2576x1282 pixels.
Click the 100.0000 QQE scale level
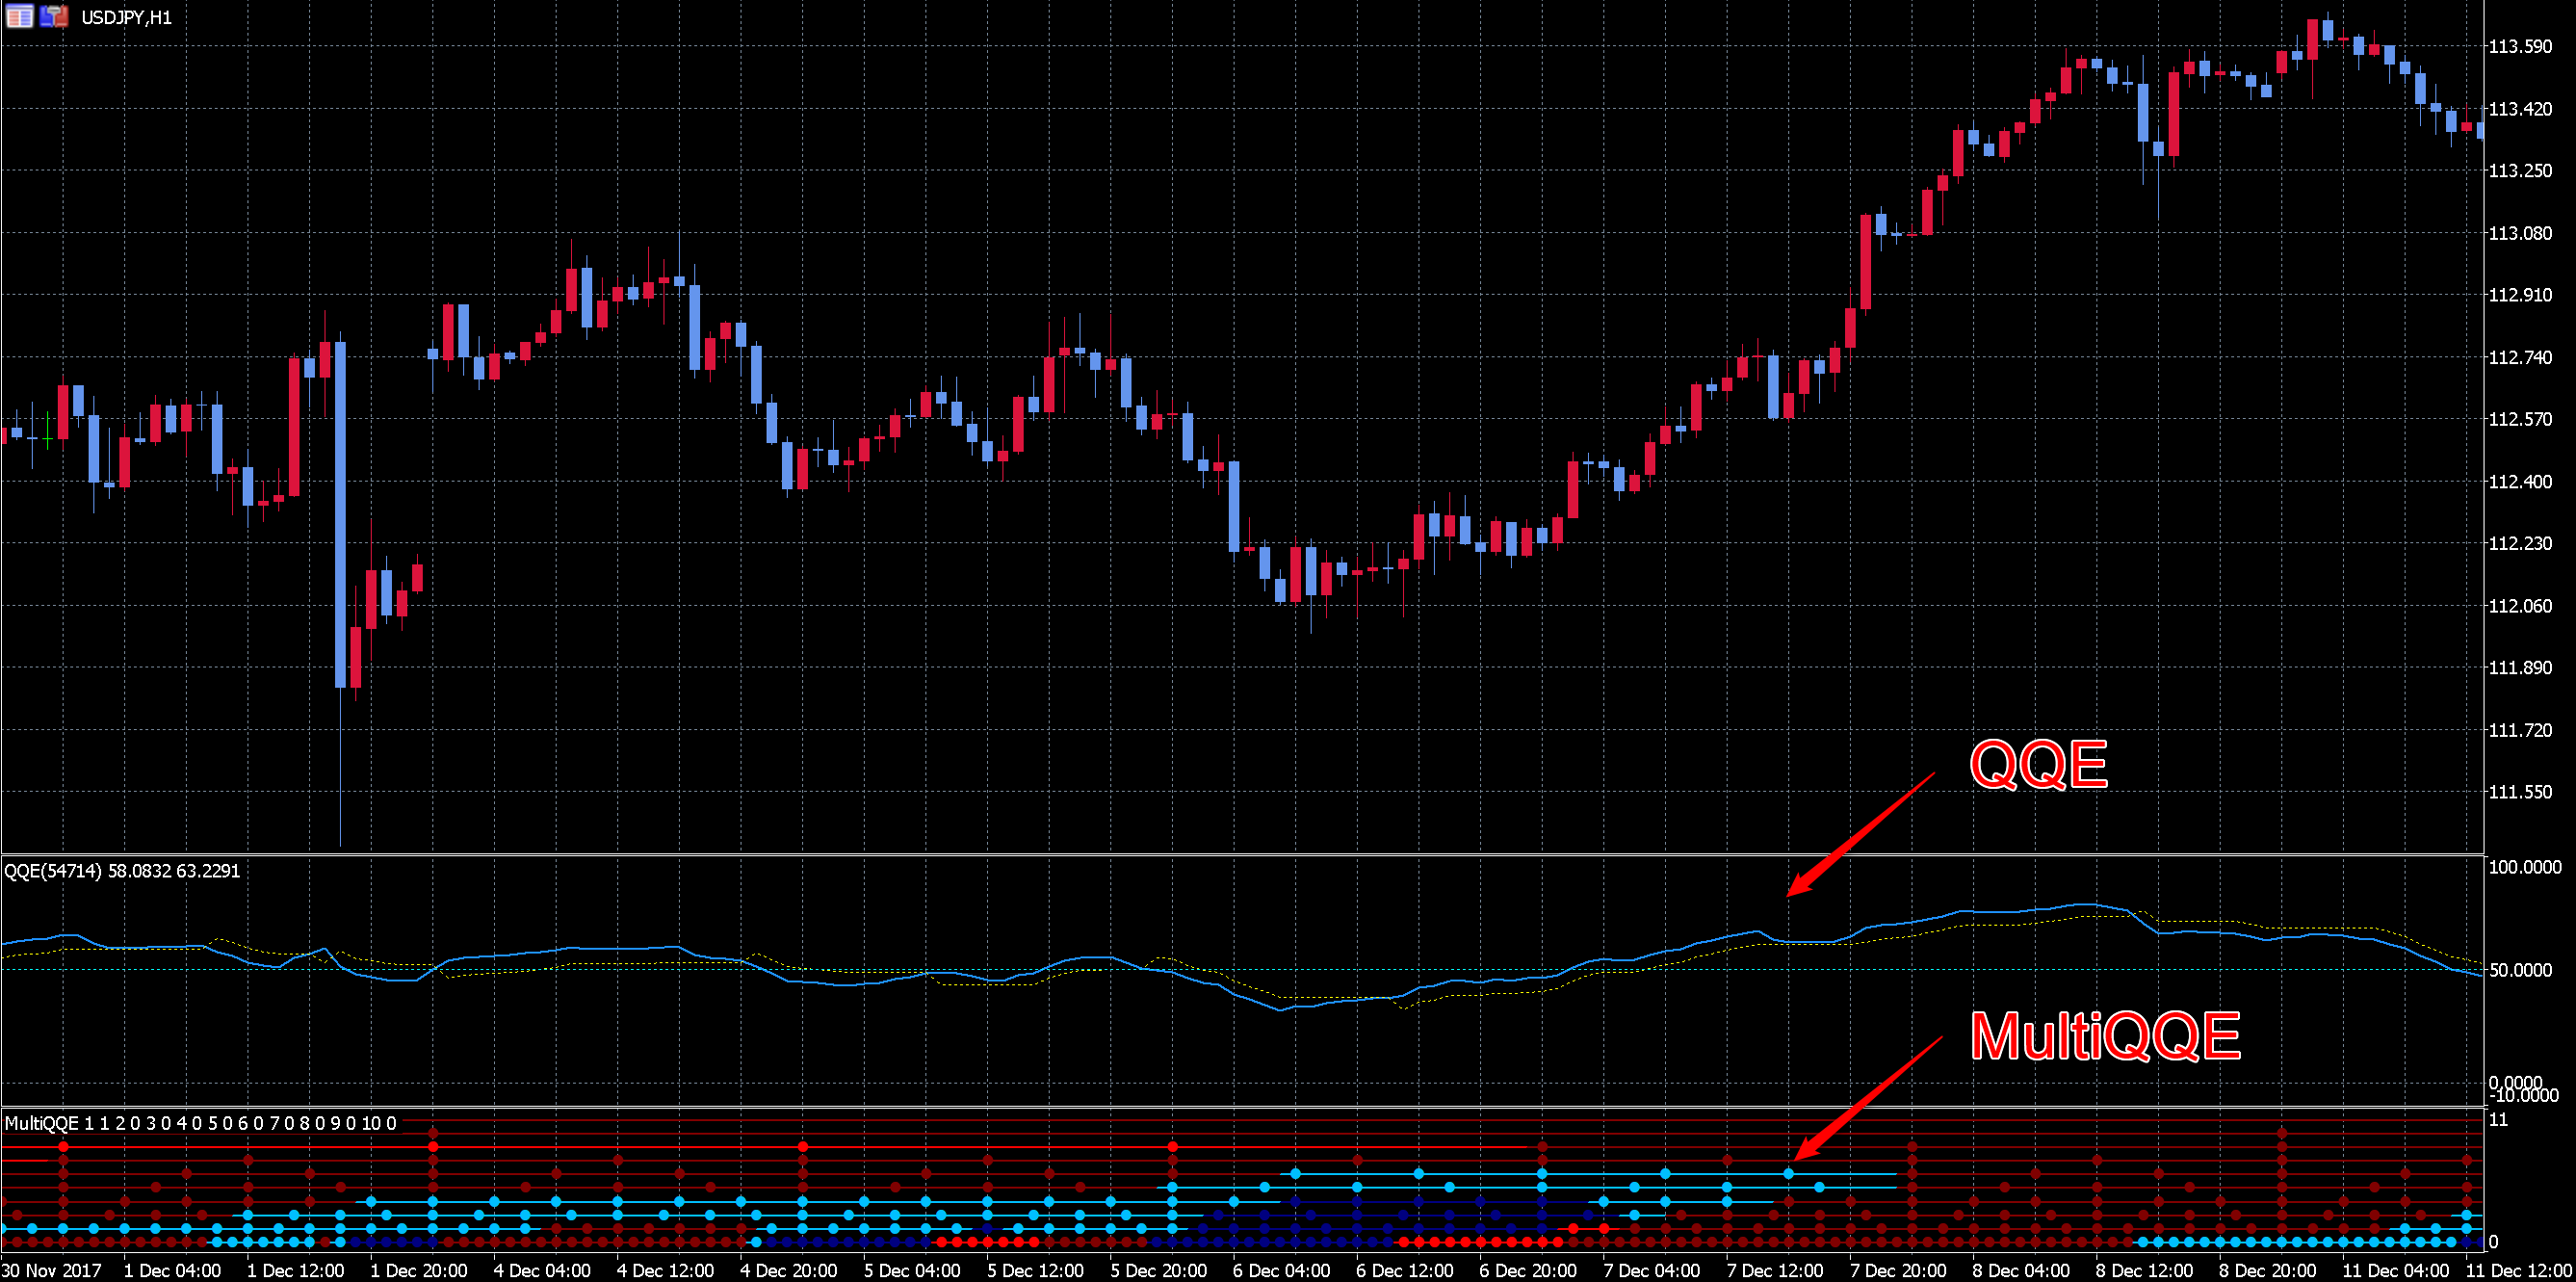(2524, 867)
